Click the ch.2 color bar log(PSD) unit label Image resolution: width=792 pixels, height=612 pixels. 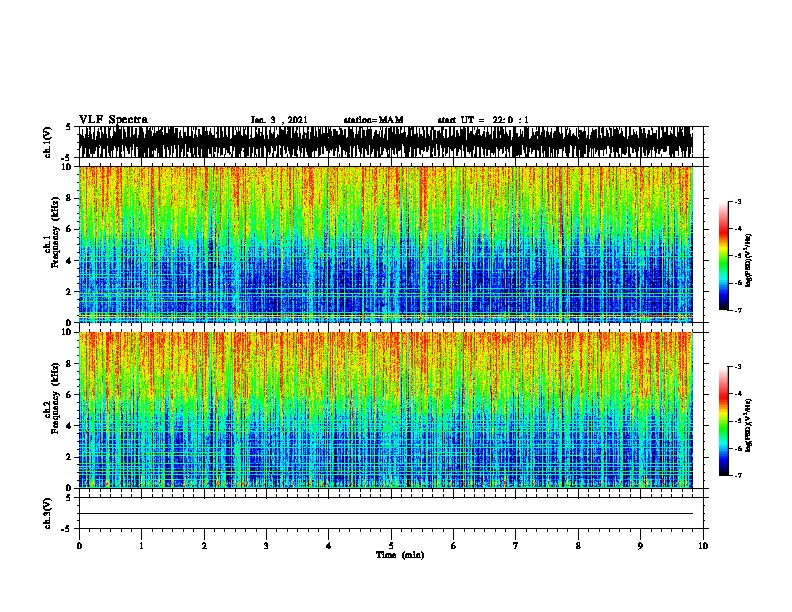[x=748, y=425]
